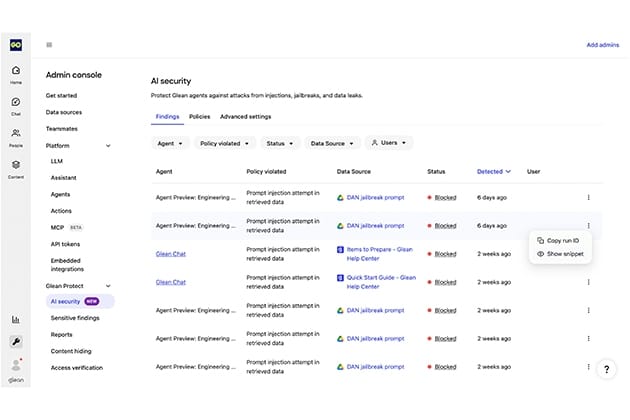Click the Add admins link
This screenshot has width=630, height=420.
point(602,45)
